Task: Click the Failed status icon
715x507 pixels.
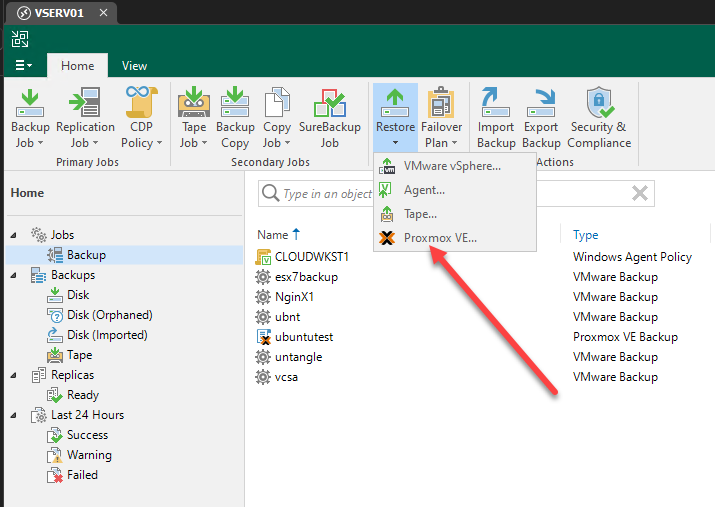Action: (55, 475)
